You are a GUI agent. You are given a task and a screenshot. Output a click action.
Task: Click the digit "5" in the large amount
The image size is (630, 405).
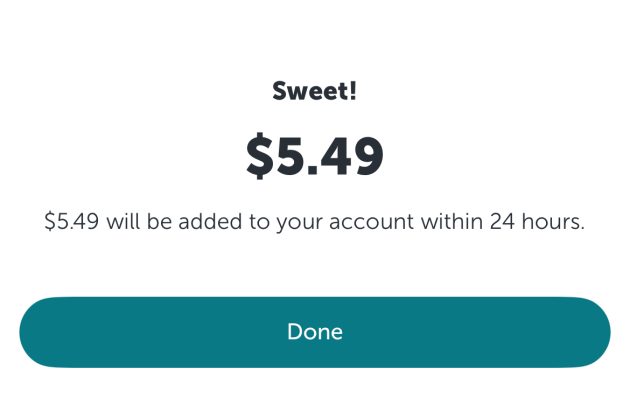(x=292, y=156)
